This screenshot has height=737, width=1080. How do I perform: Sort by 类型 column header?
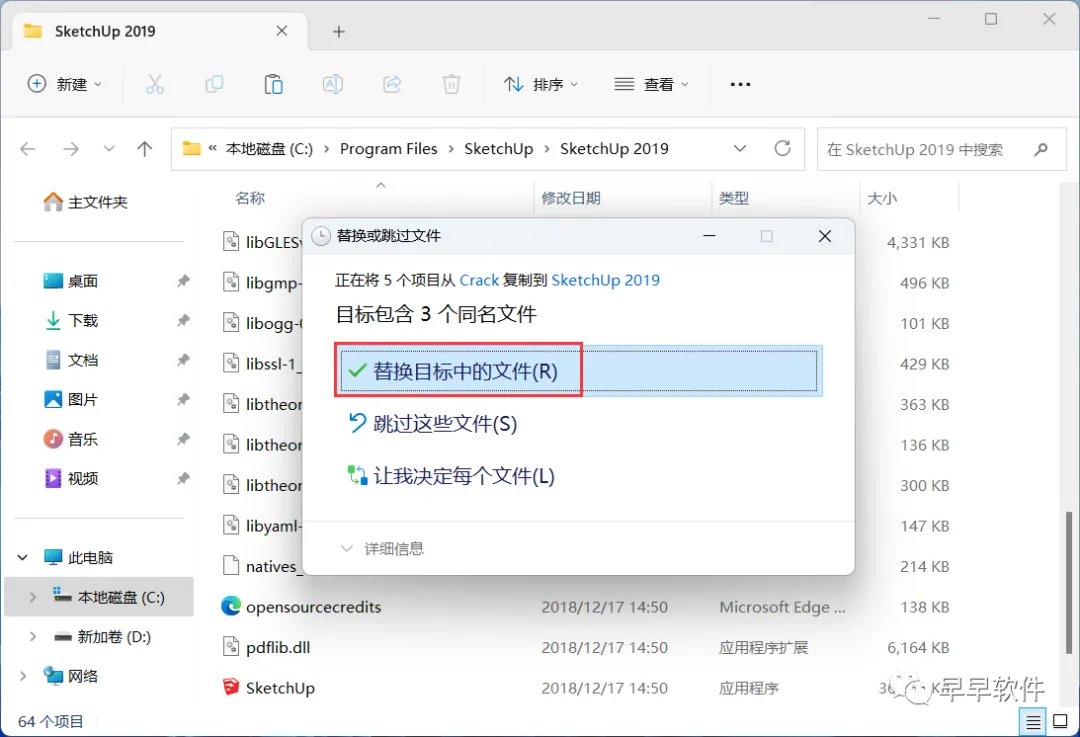[734, 198]
